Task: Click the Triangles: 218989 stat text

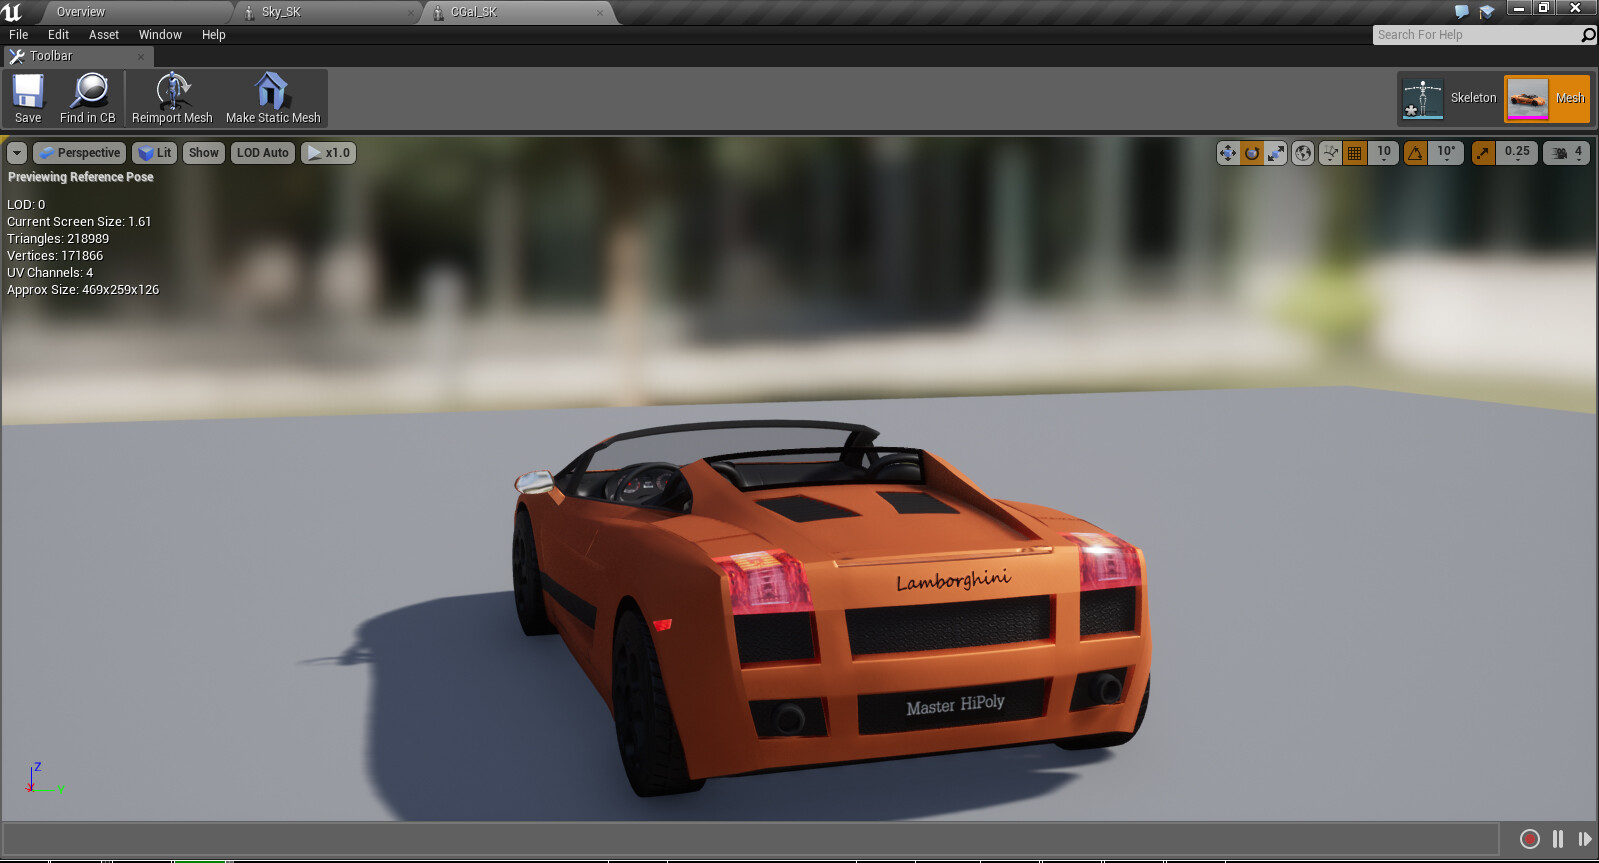Action: [58, 239]
